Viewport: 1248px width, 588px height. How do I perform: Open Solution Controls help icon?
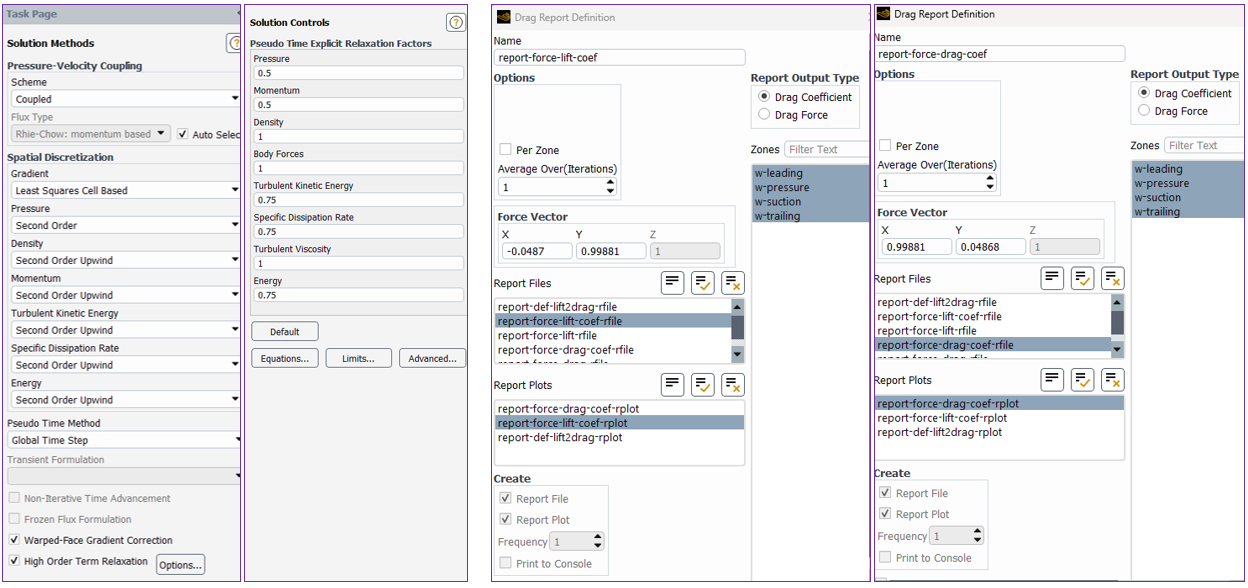[456, 22]
